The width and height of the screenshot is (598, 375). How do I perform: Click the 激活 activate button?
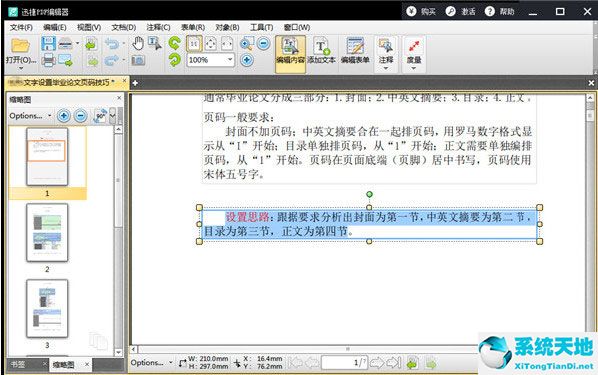click(x=461, y=11)
